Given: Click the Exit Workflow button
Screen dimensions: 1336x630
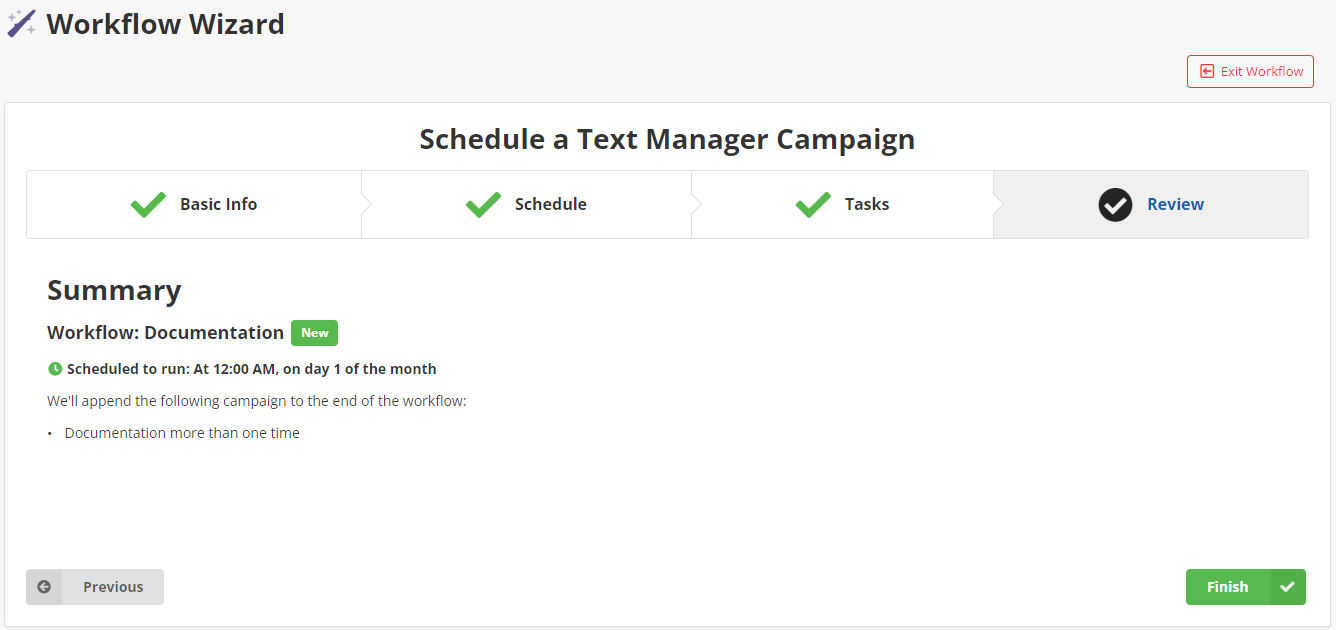Looking at the screenshot, I should 1250,72.
